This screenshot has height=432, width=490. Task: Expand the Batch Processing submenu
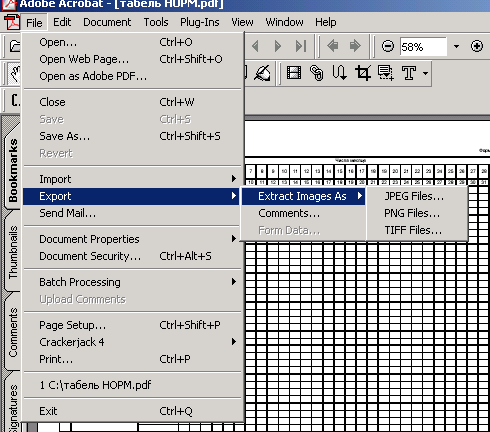point(131,282)
